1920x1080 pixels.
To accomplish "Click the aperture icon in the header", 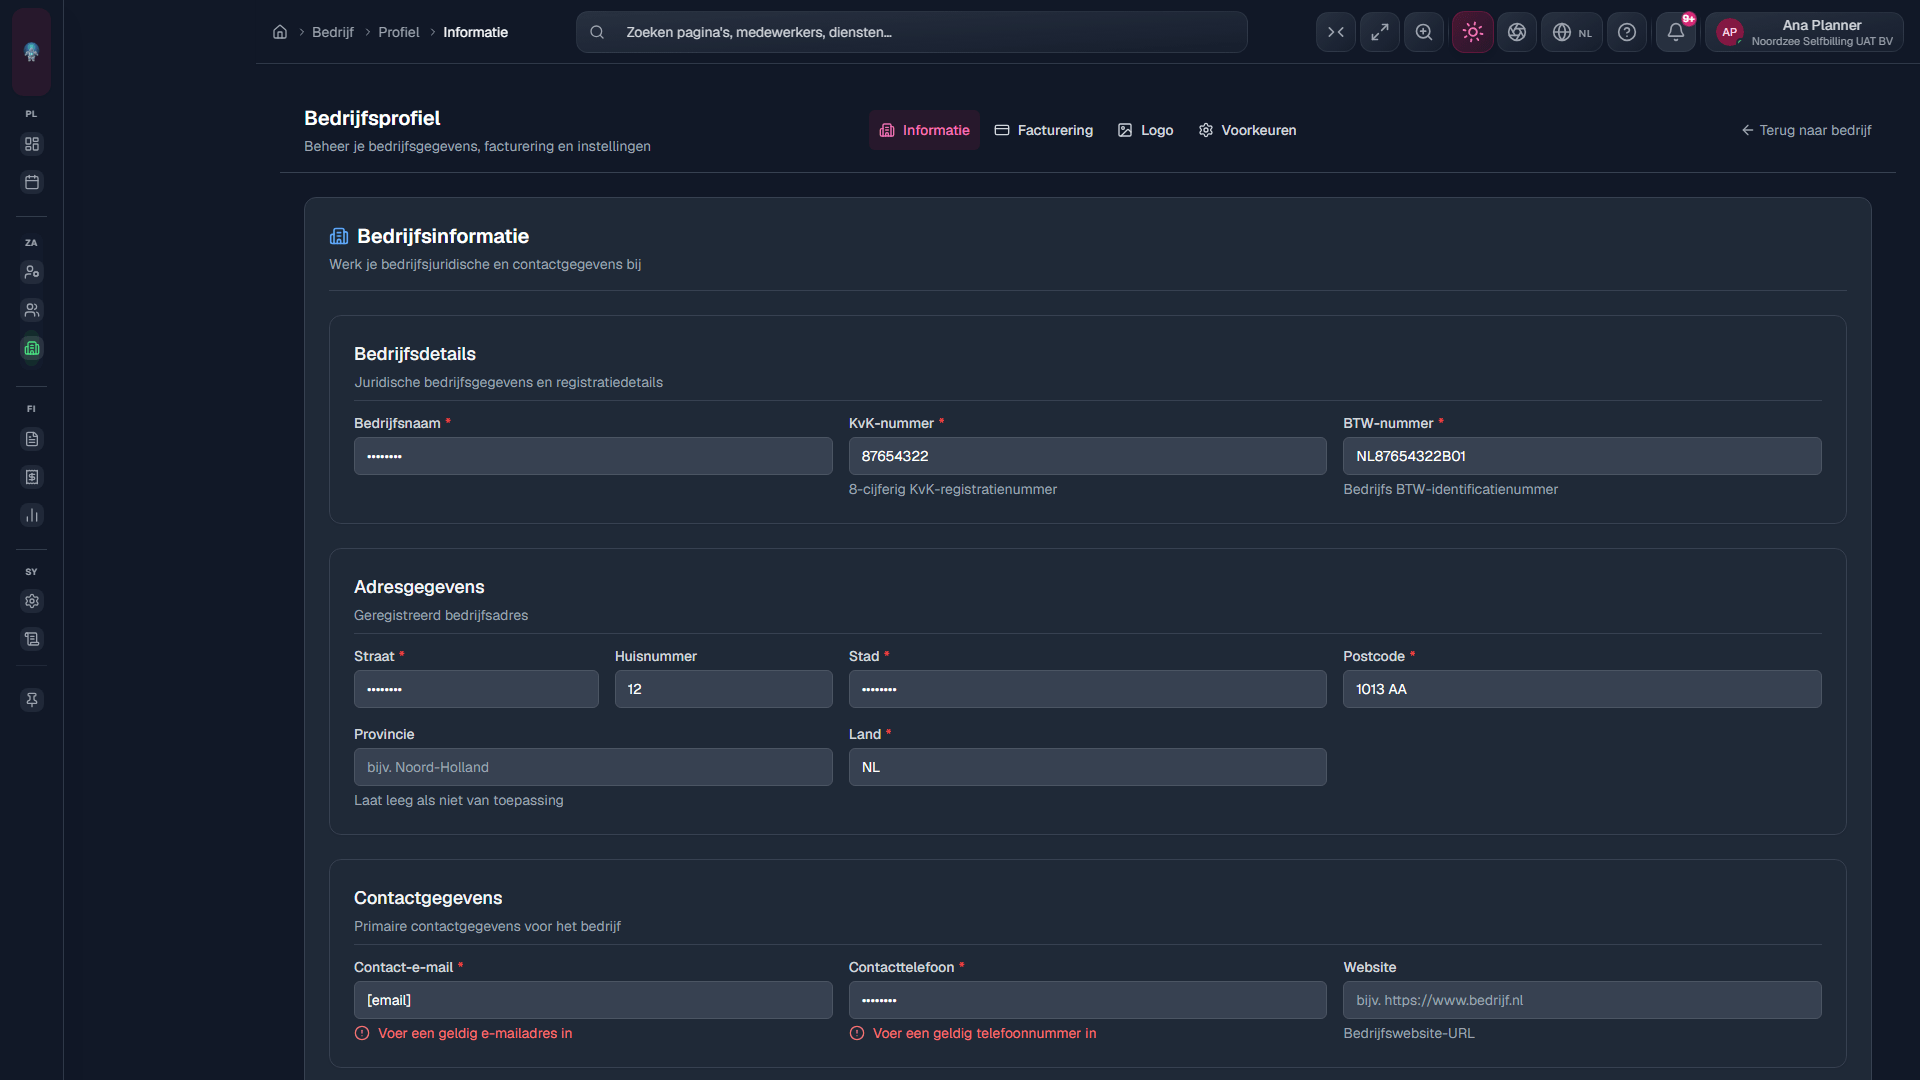I will point(1517,32).
